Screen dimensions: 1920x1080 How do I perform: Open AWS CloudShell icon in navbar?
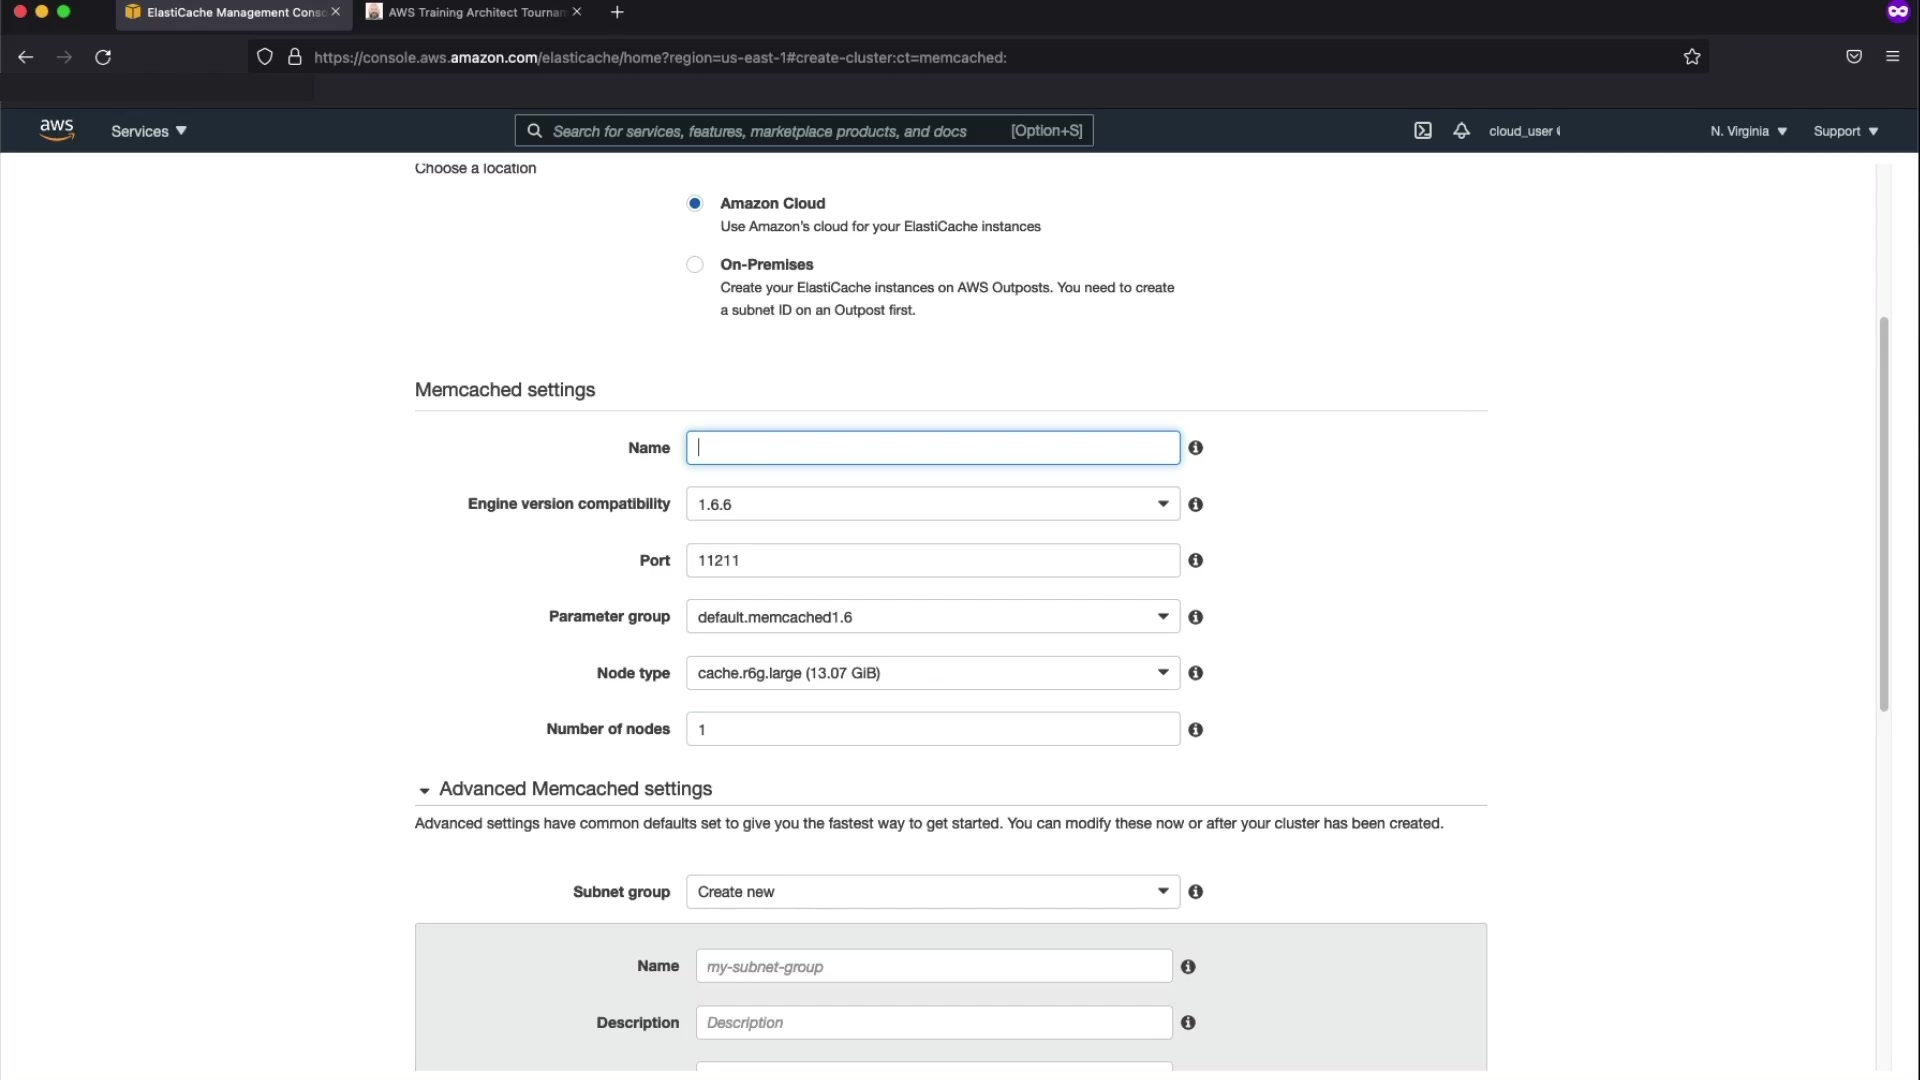pos(1422,131)
